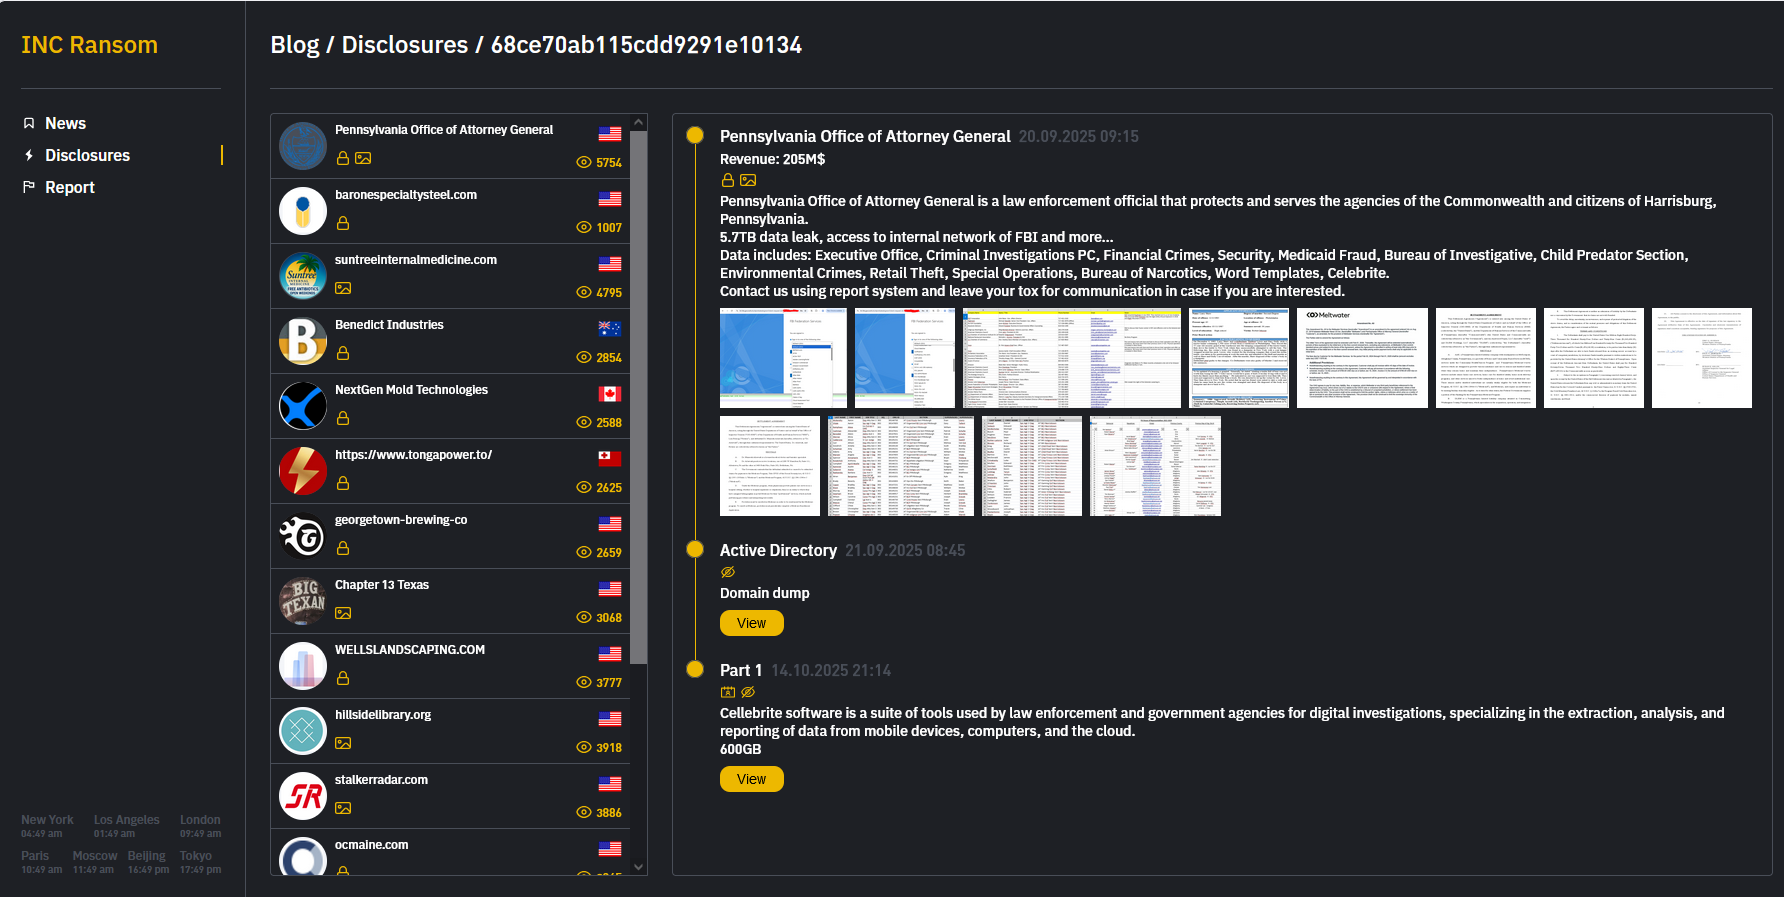Click the red SR logo for stalkerradar.com
The image size is (1784, 897).
point(303,796)
